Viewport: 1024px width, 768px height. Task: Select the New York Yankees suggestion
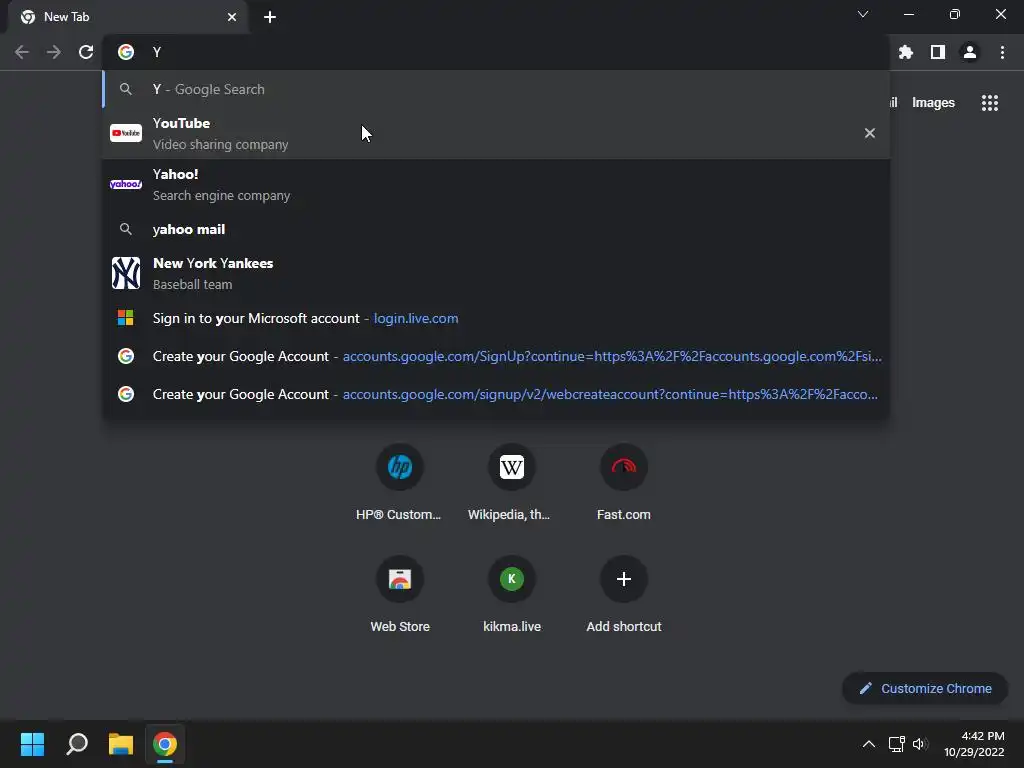(496, 273)
